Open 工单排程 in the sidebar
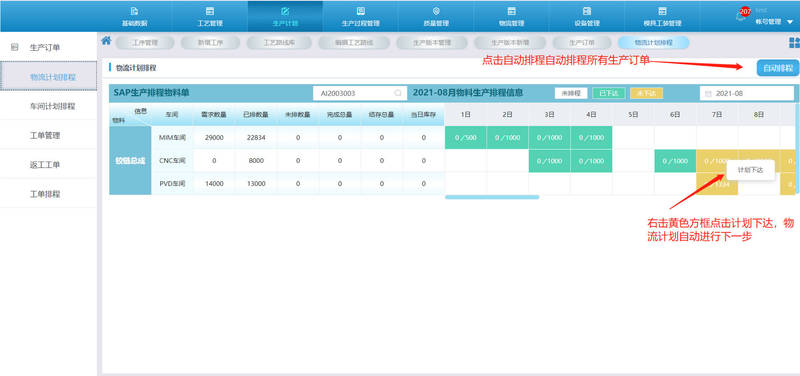Screen dimensions: 800x376 click(48, 194)
